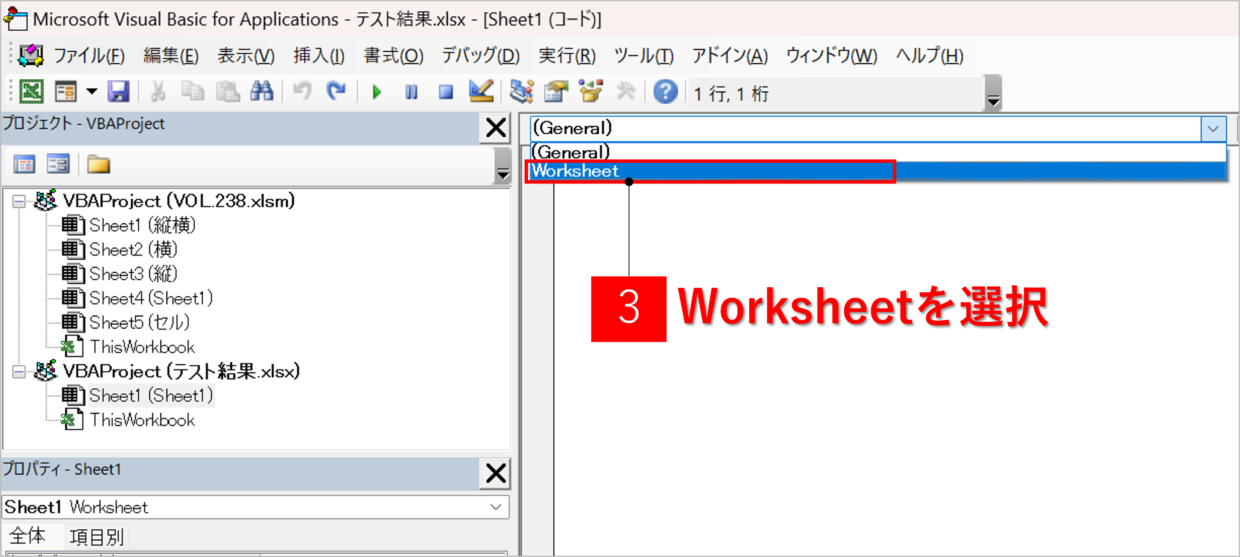Click View Code icon in project pane
The image size is (1240, 557).
[x=25, y=164]
